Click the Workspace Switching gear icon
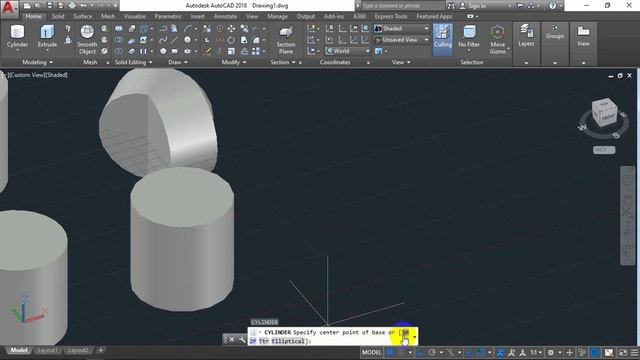The image size is (640, 360). point(551,352)
